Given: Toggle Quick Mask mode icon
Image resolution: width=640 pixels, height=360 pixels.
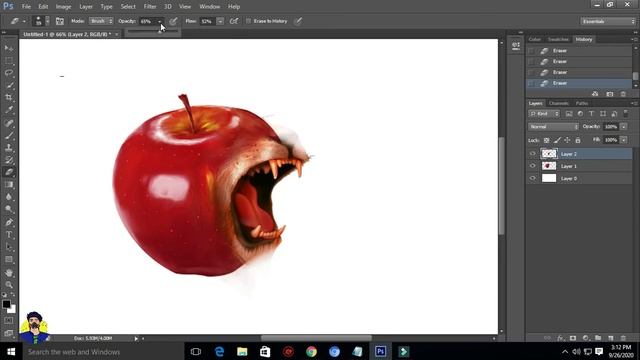Looking at the screenshot, I should [x=9, y=321].
